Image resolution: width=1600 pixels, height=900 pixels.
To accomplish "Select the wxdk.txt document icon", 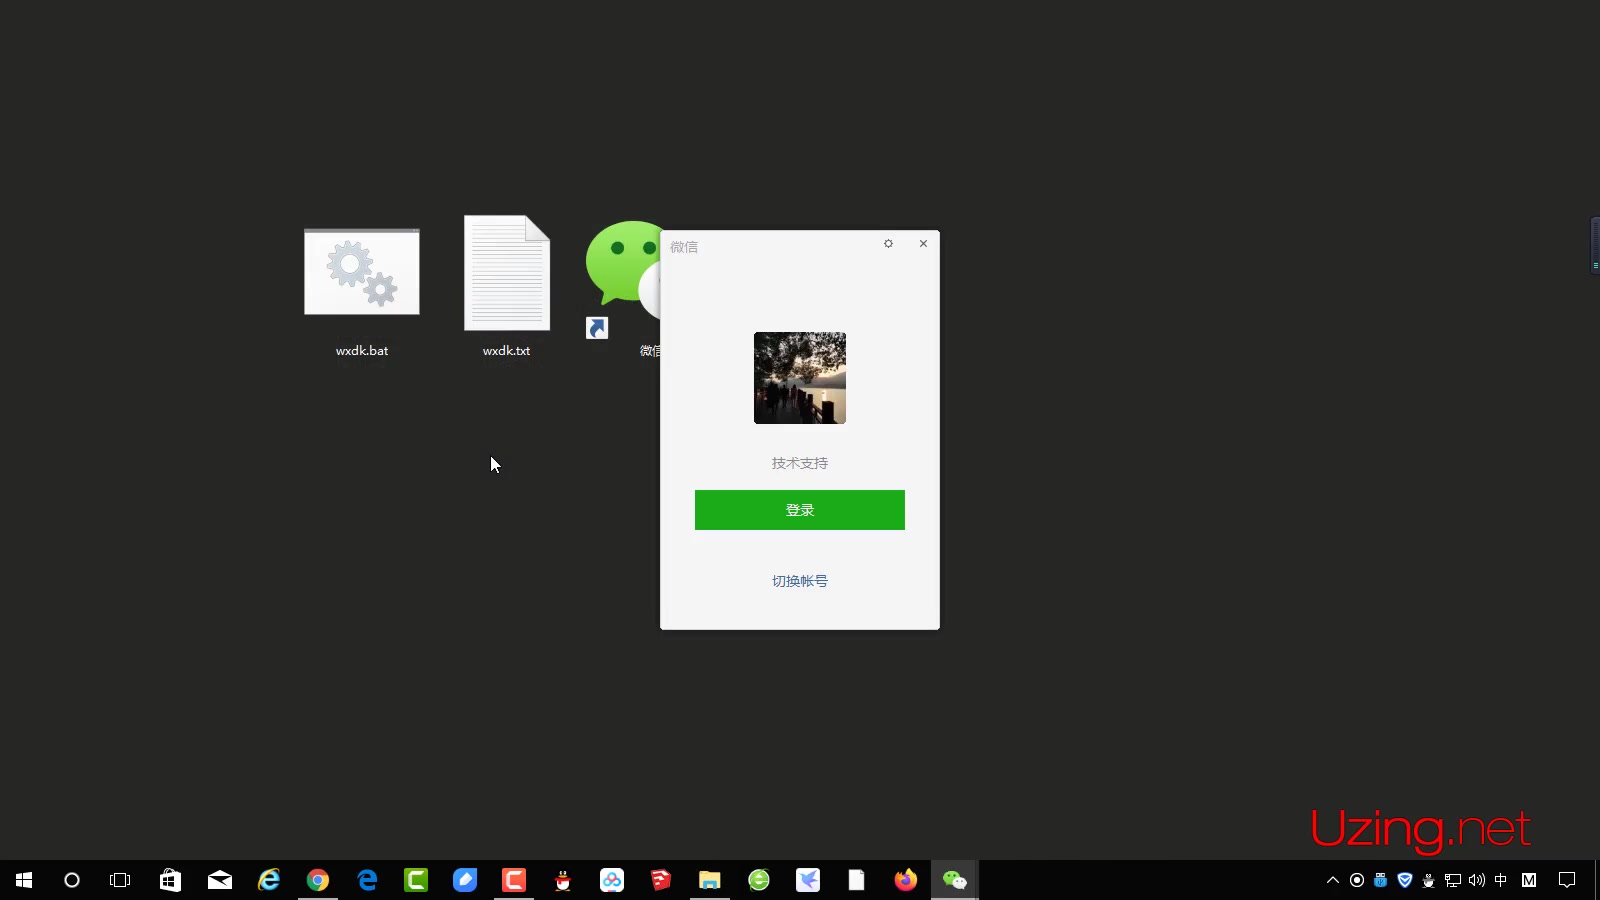I will [507, 273].
